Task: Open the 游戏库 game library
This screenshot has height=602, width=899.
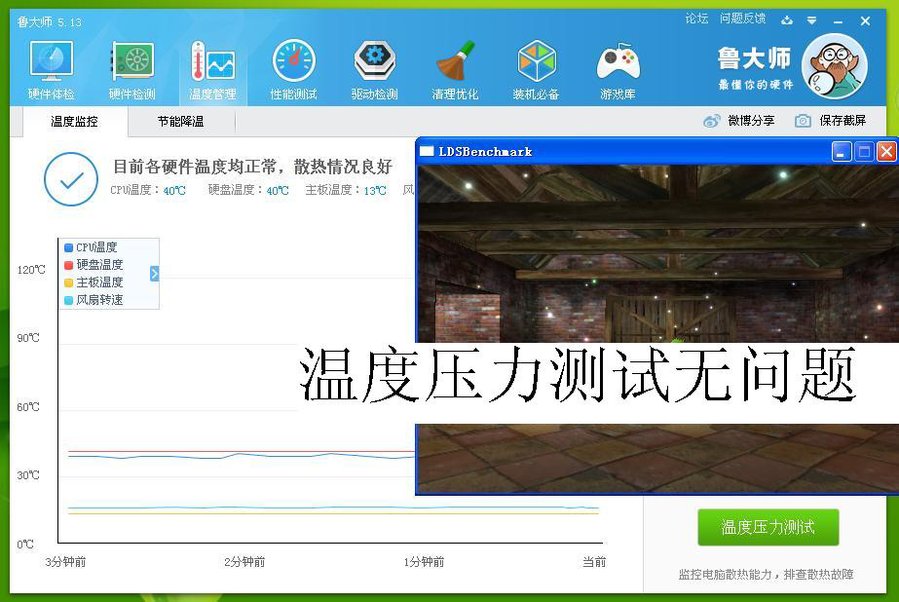Action: 618,68
